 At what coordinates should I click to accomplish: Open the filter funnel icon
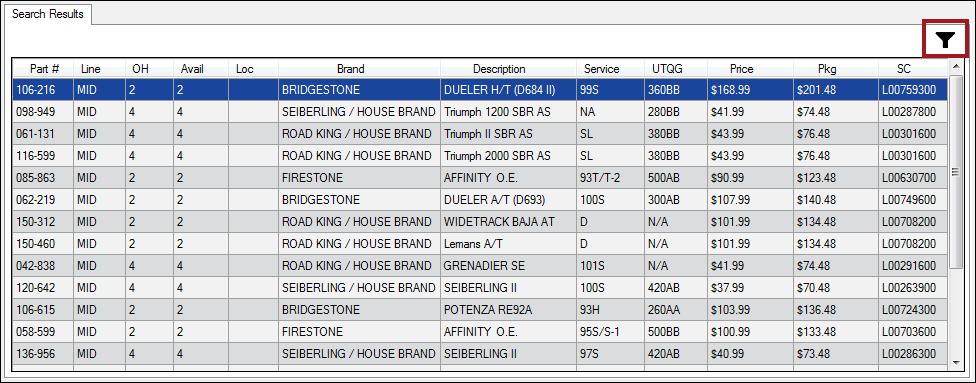click(945, 40)
